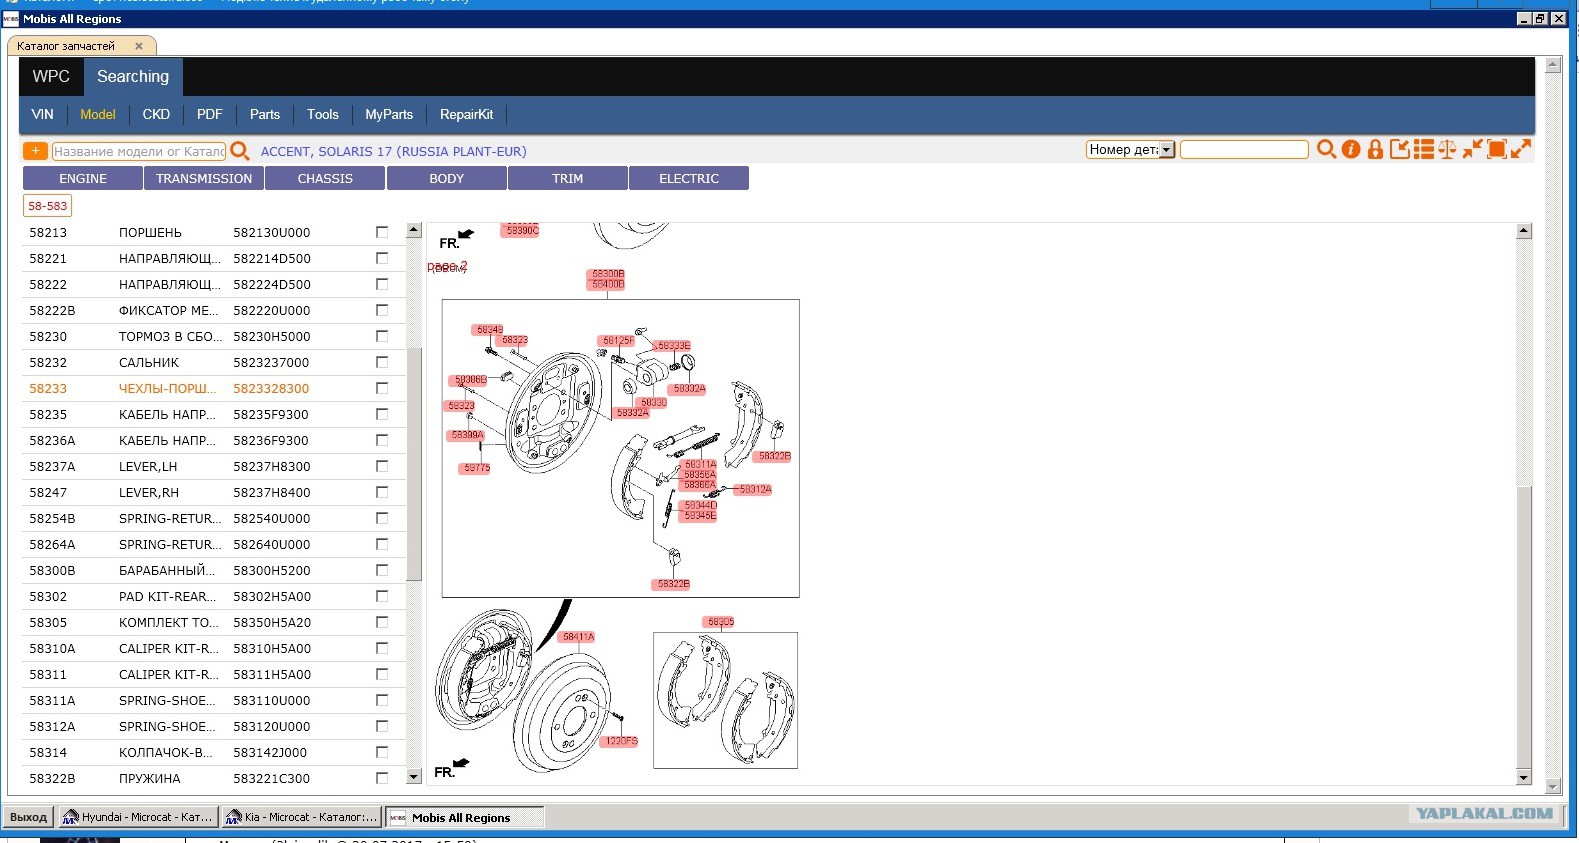The image size is (1579, 843).
Task: Switch to list view icon
Action: pos(1424,149)
